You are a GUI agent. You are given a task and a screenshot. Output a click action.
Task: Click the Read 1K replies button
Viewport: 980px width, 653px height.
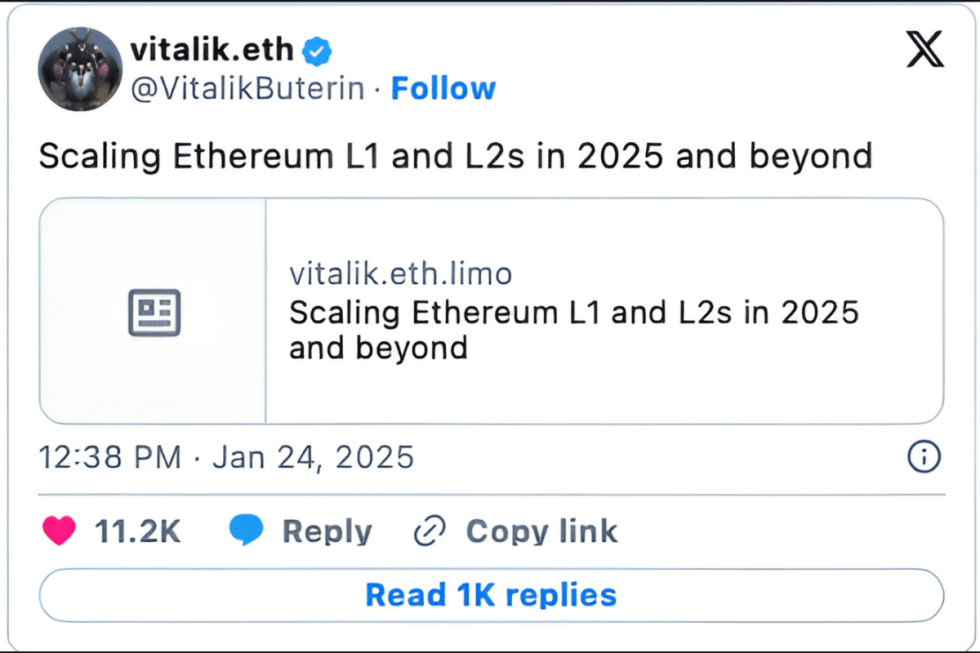point(491,595)
